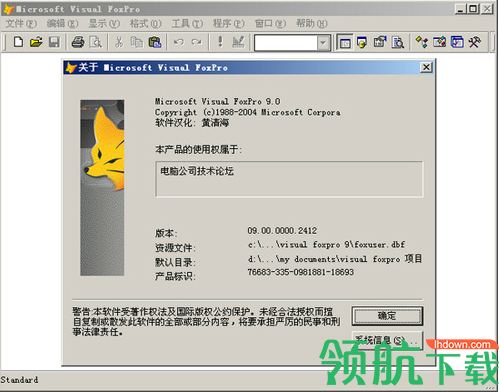The height and width of the screenshot is (392, 499).
Task: Run program with exclamation mark icon
Action: (220, 42)
